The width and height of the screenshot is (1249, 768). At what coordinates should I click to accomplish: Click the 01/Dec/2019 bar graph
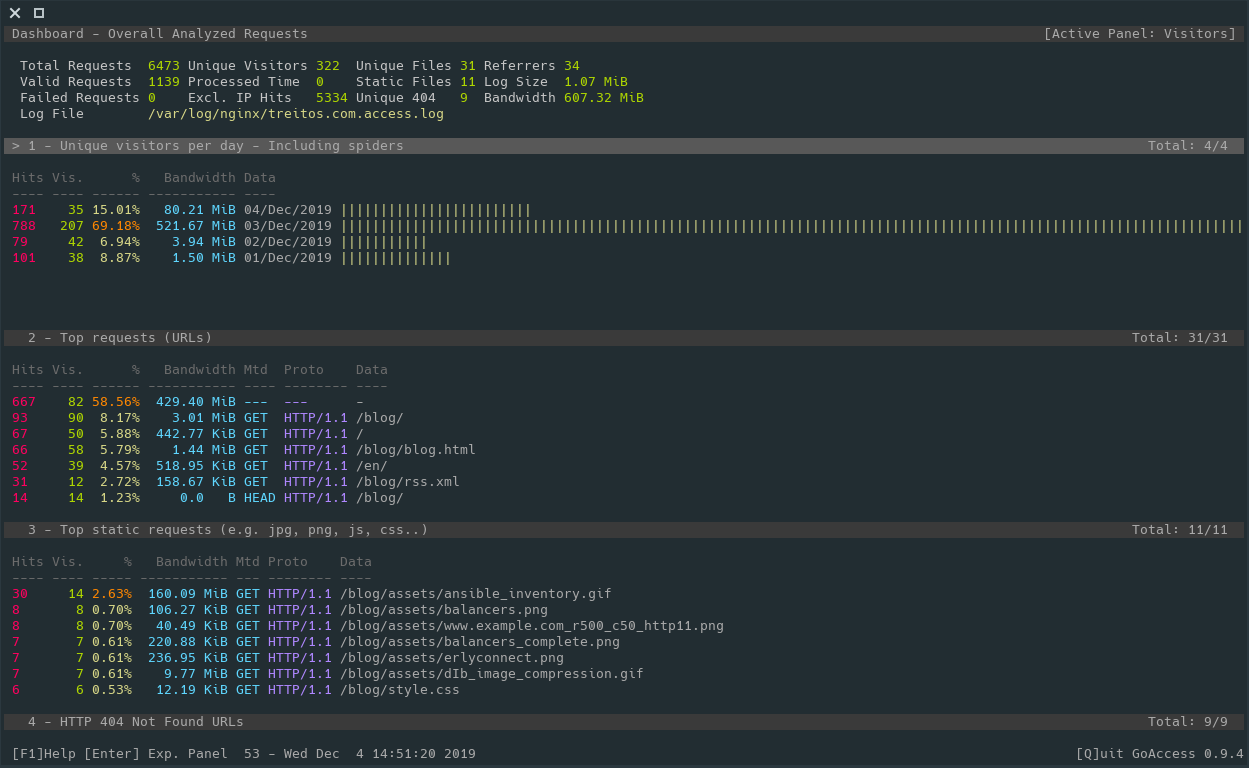tap(396, 258)
